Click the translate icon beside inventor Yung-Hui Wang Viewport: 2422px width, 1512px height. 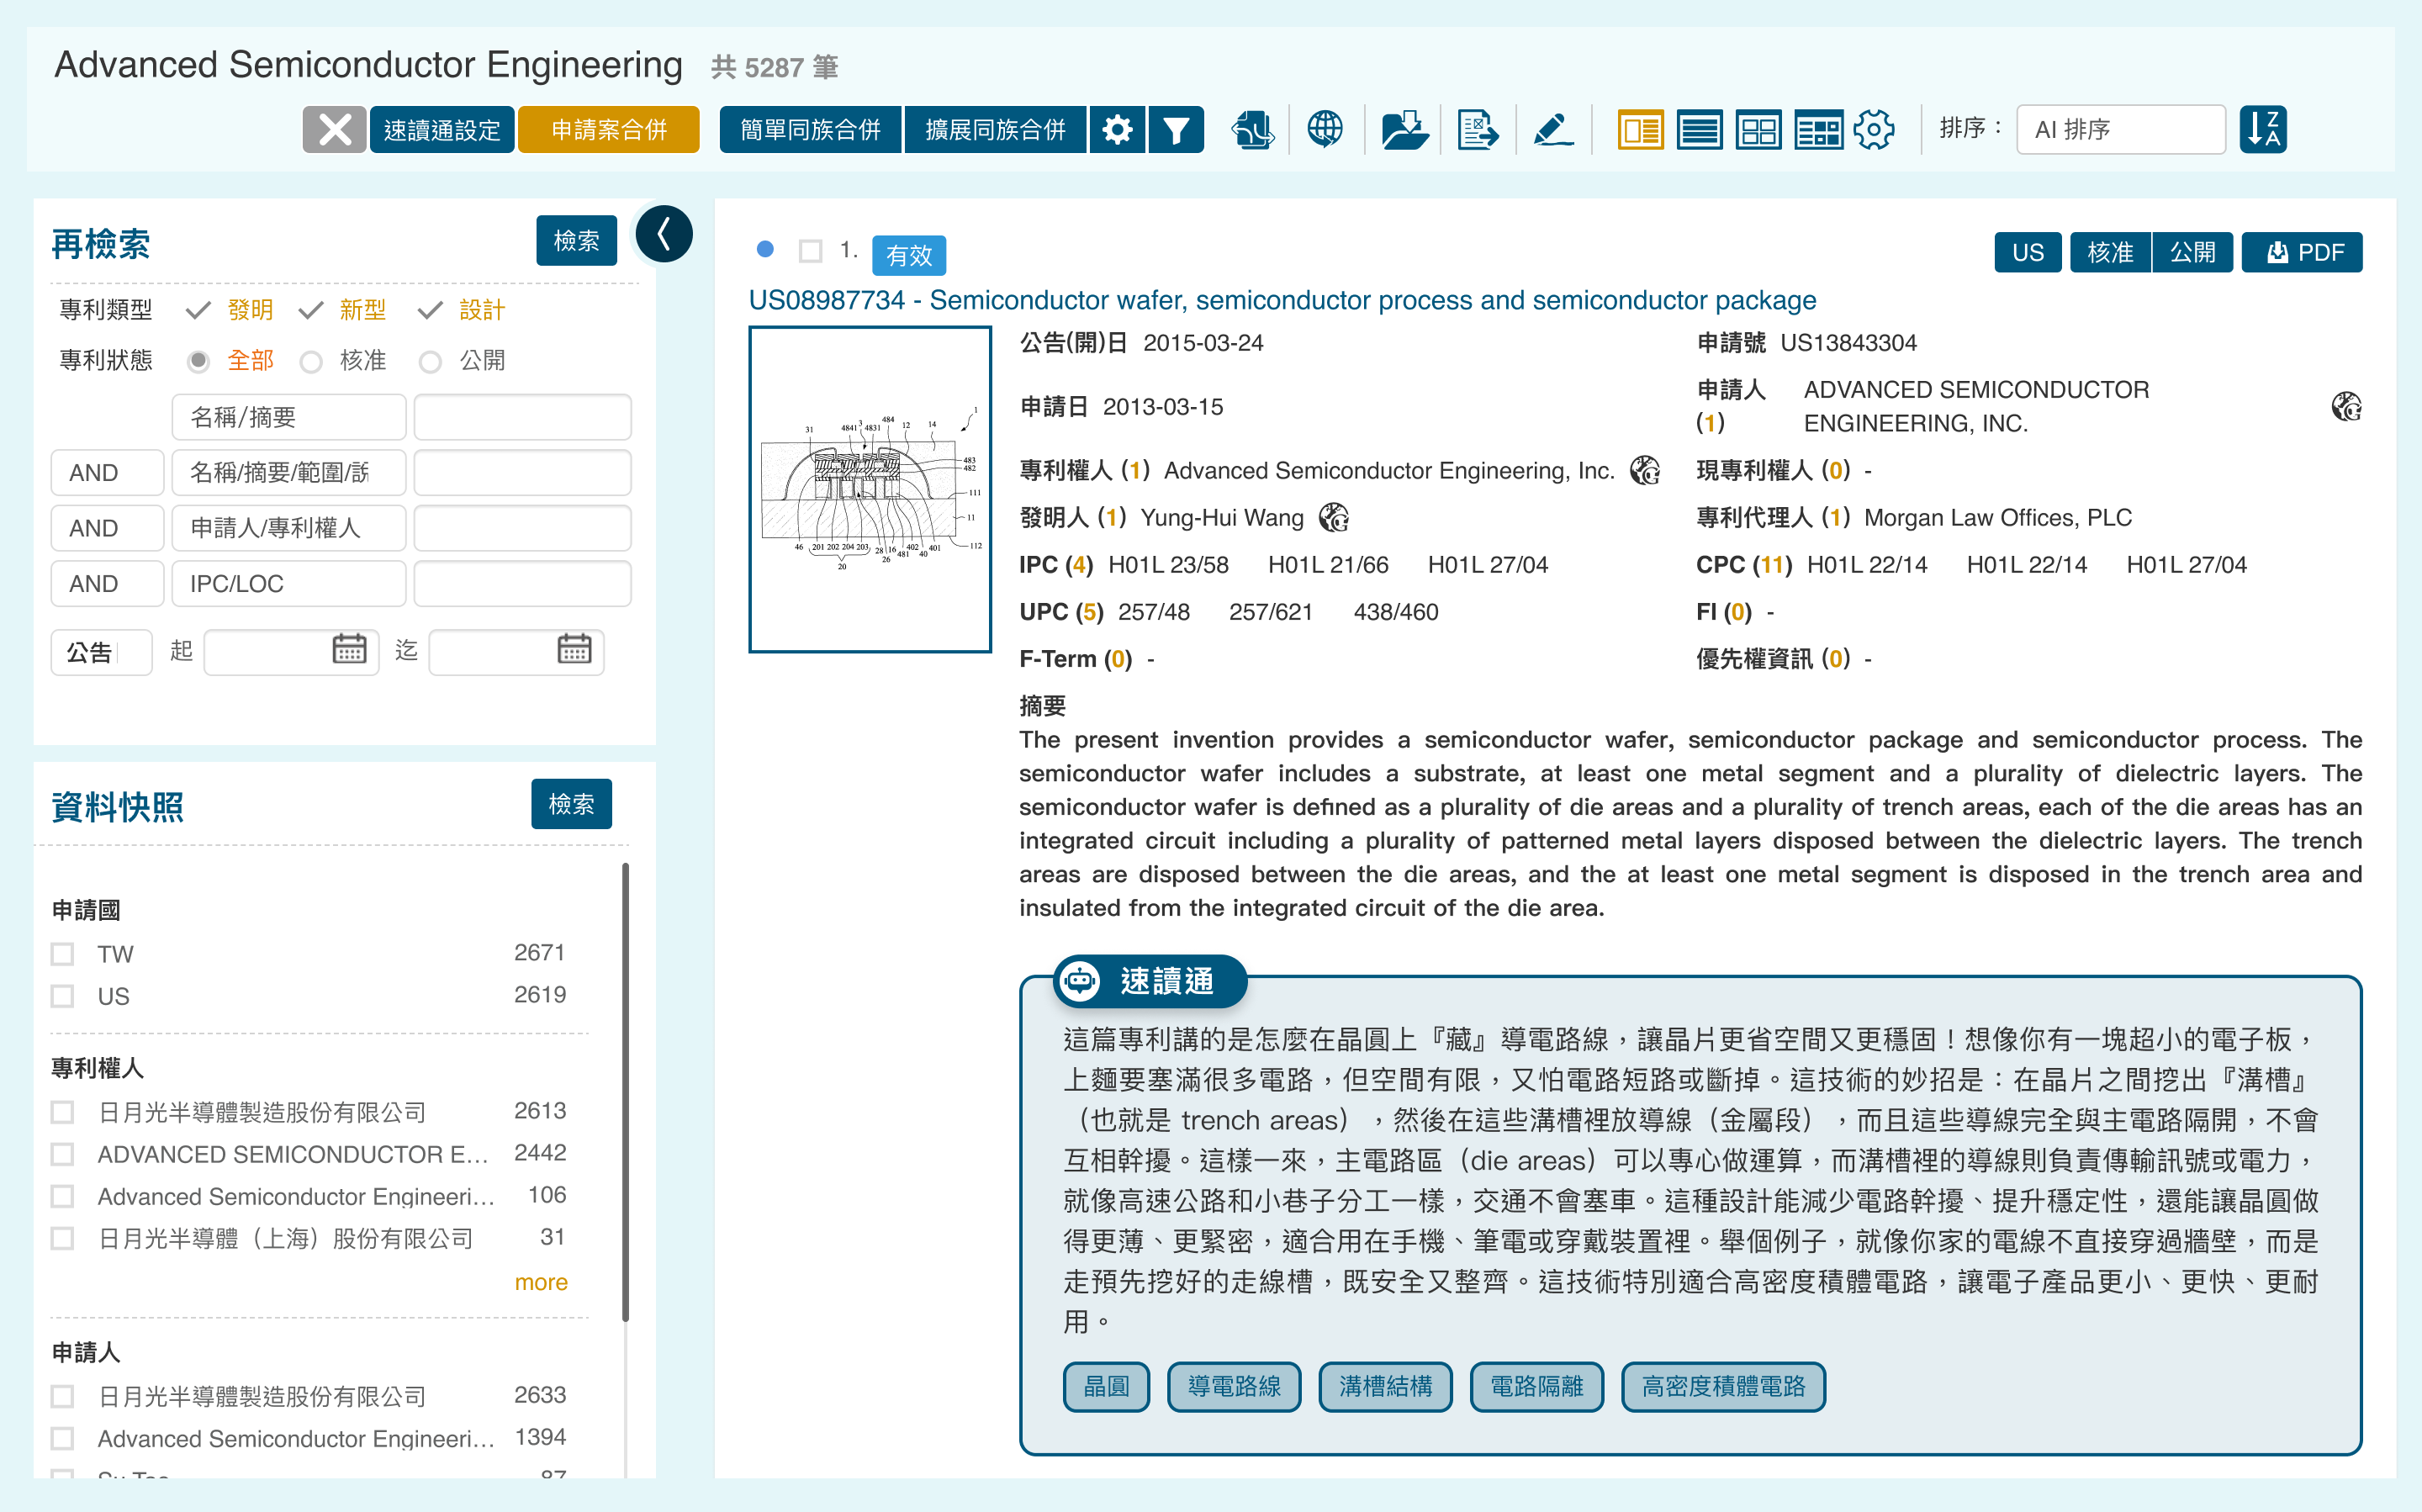coord(1334,518)
